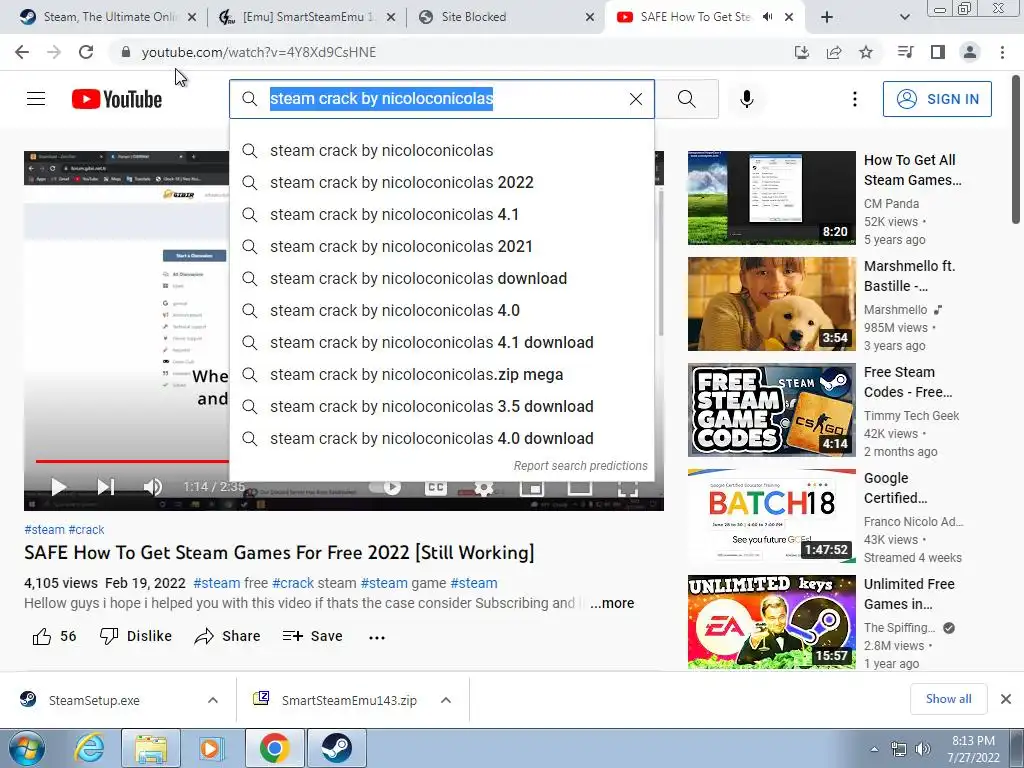Start voice search with the microphone
1024x768 pixels.
click(746, 99)
